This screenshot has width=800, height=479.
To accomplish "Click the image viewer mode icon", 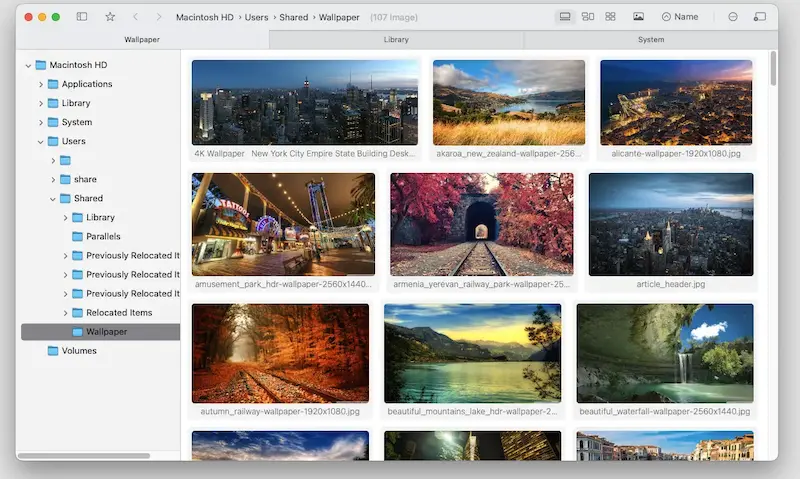I will 638,17.
